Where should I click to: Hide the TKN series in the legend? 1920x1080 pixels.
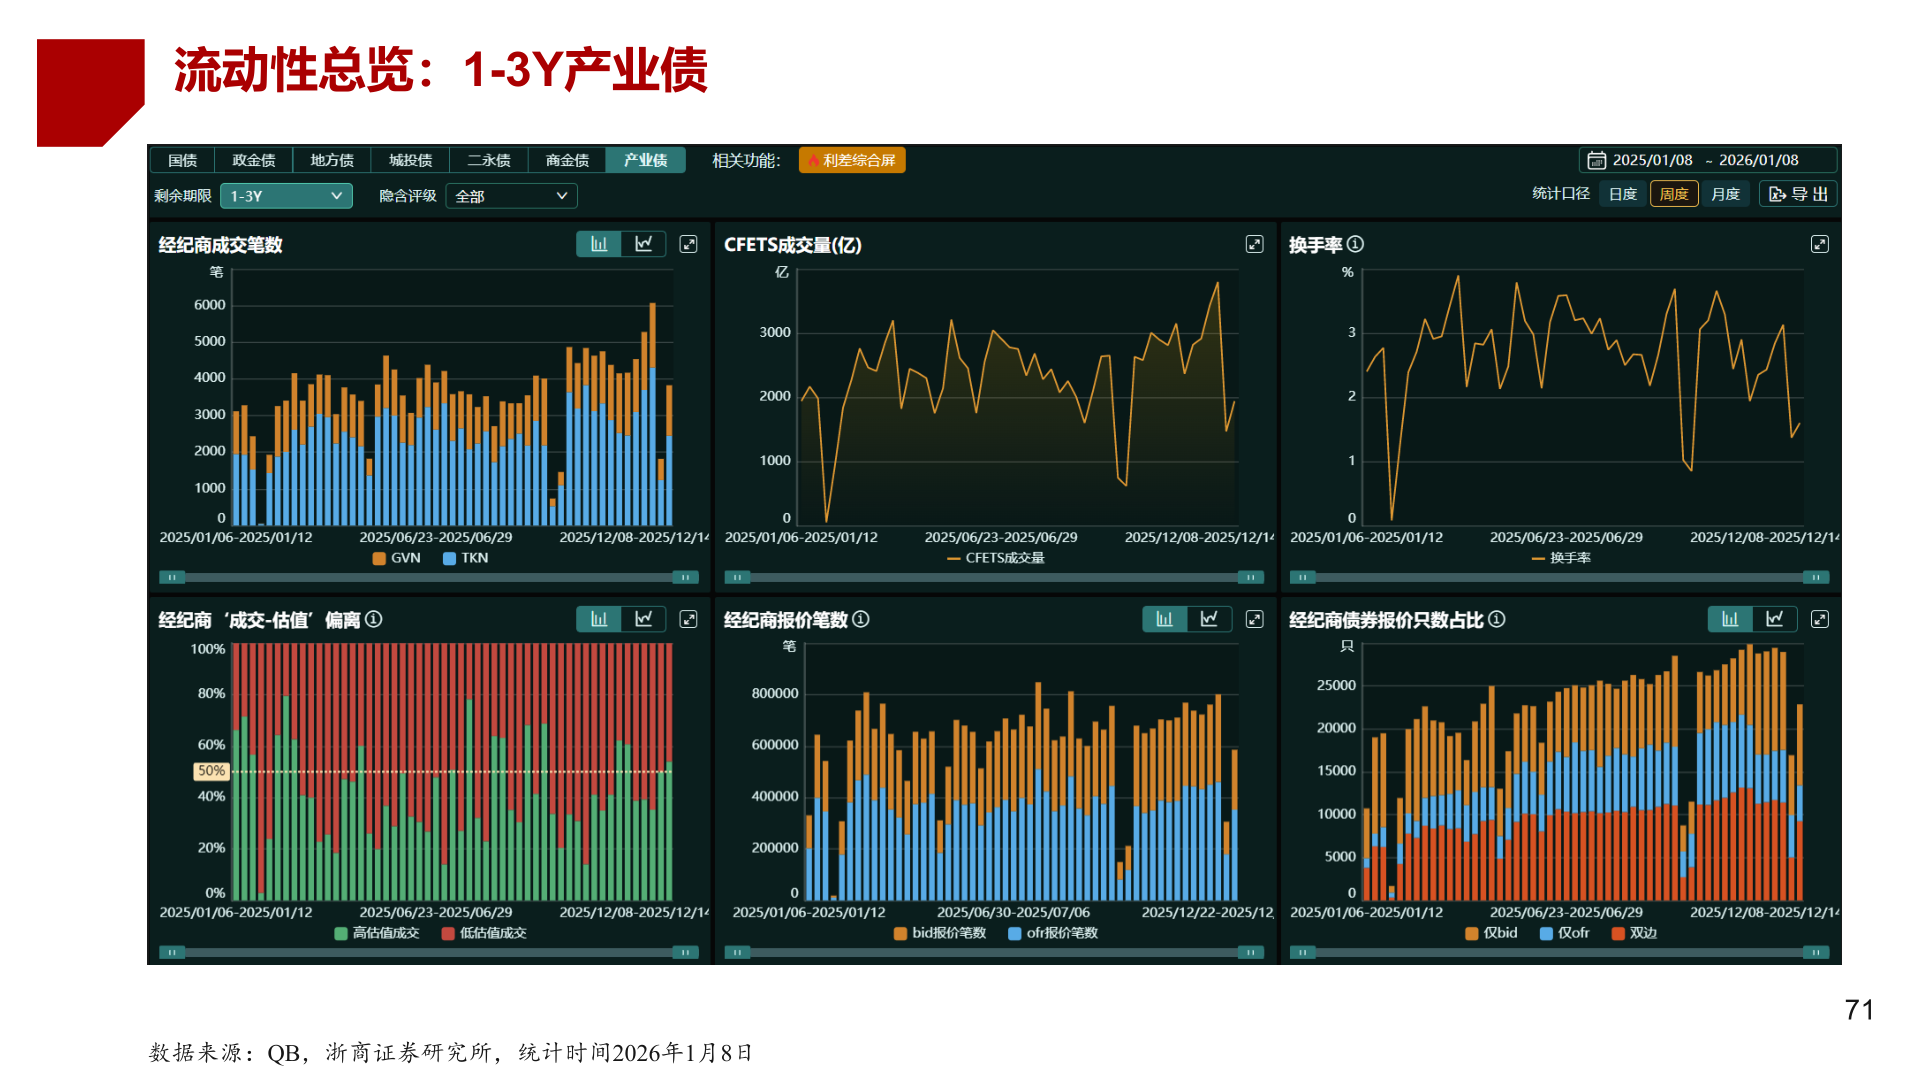[x=466, y=558]
